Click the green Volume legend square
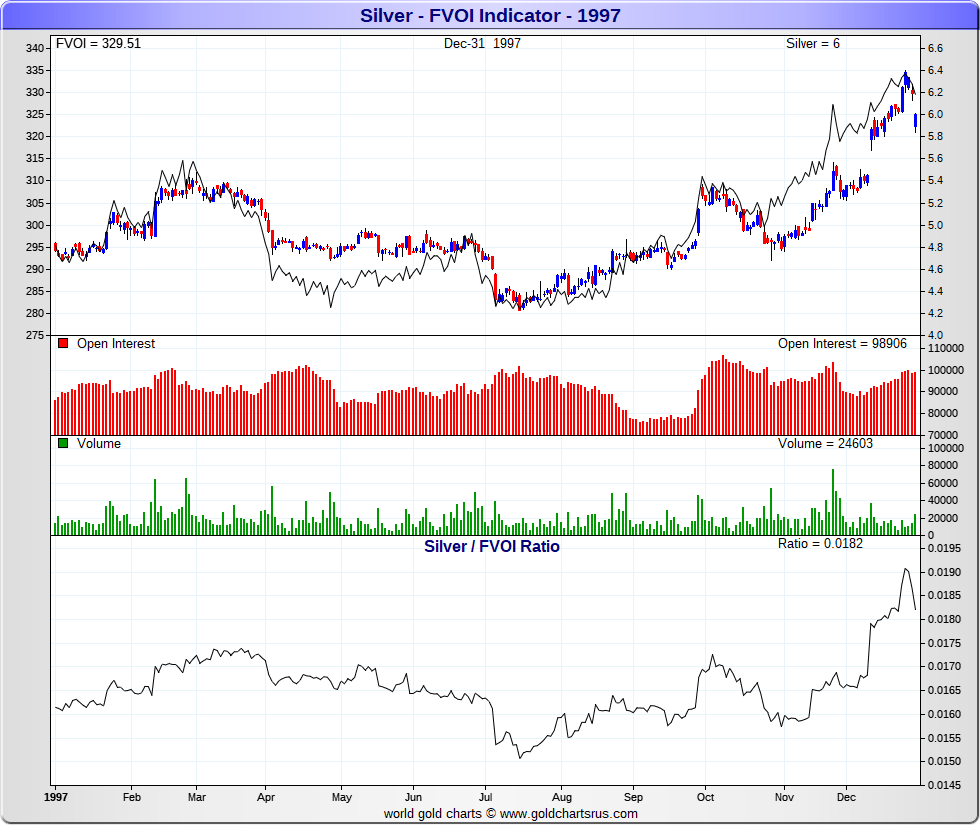The width and height of the screenshot is (980, 825). coord(62,443)
